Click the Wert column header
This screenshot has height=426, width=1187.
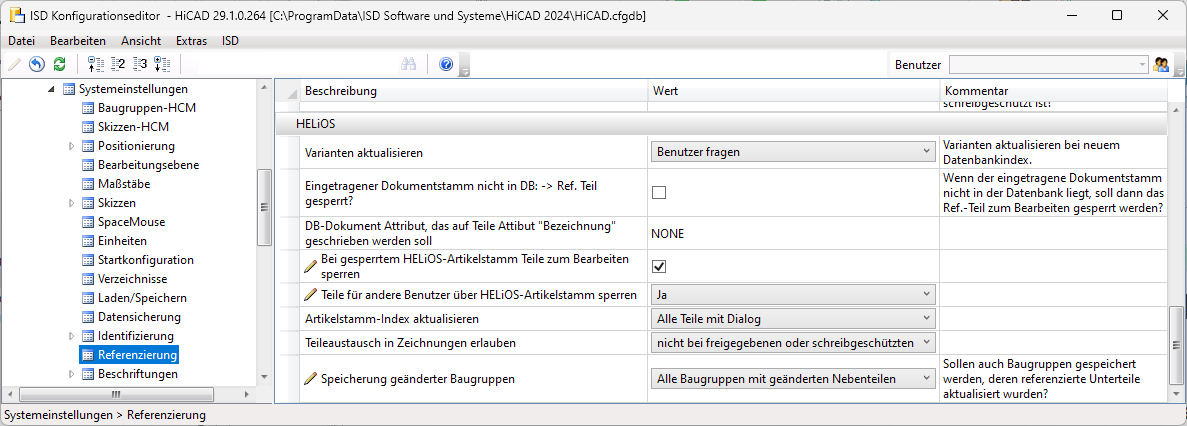pos(793,91)
